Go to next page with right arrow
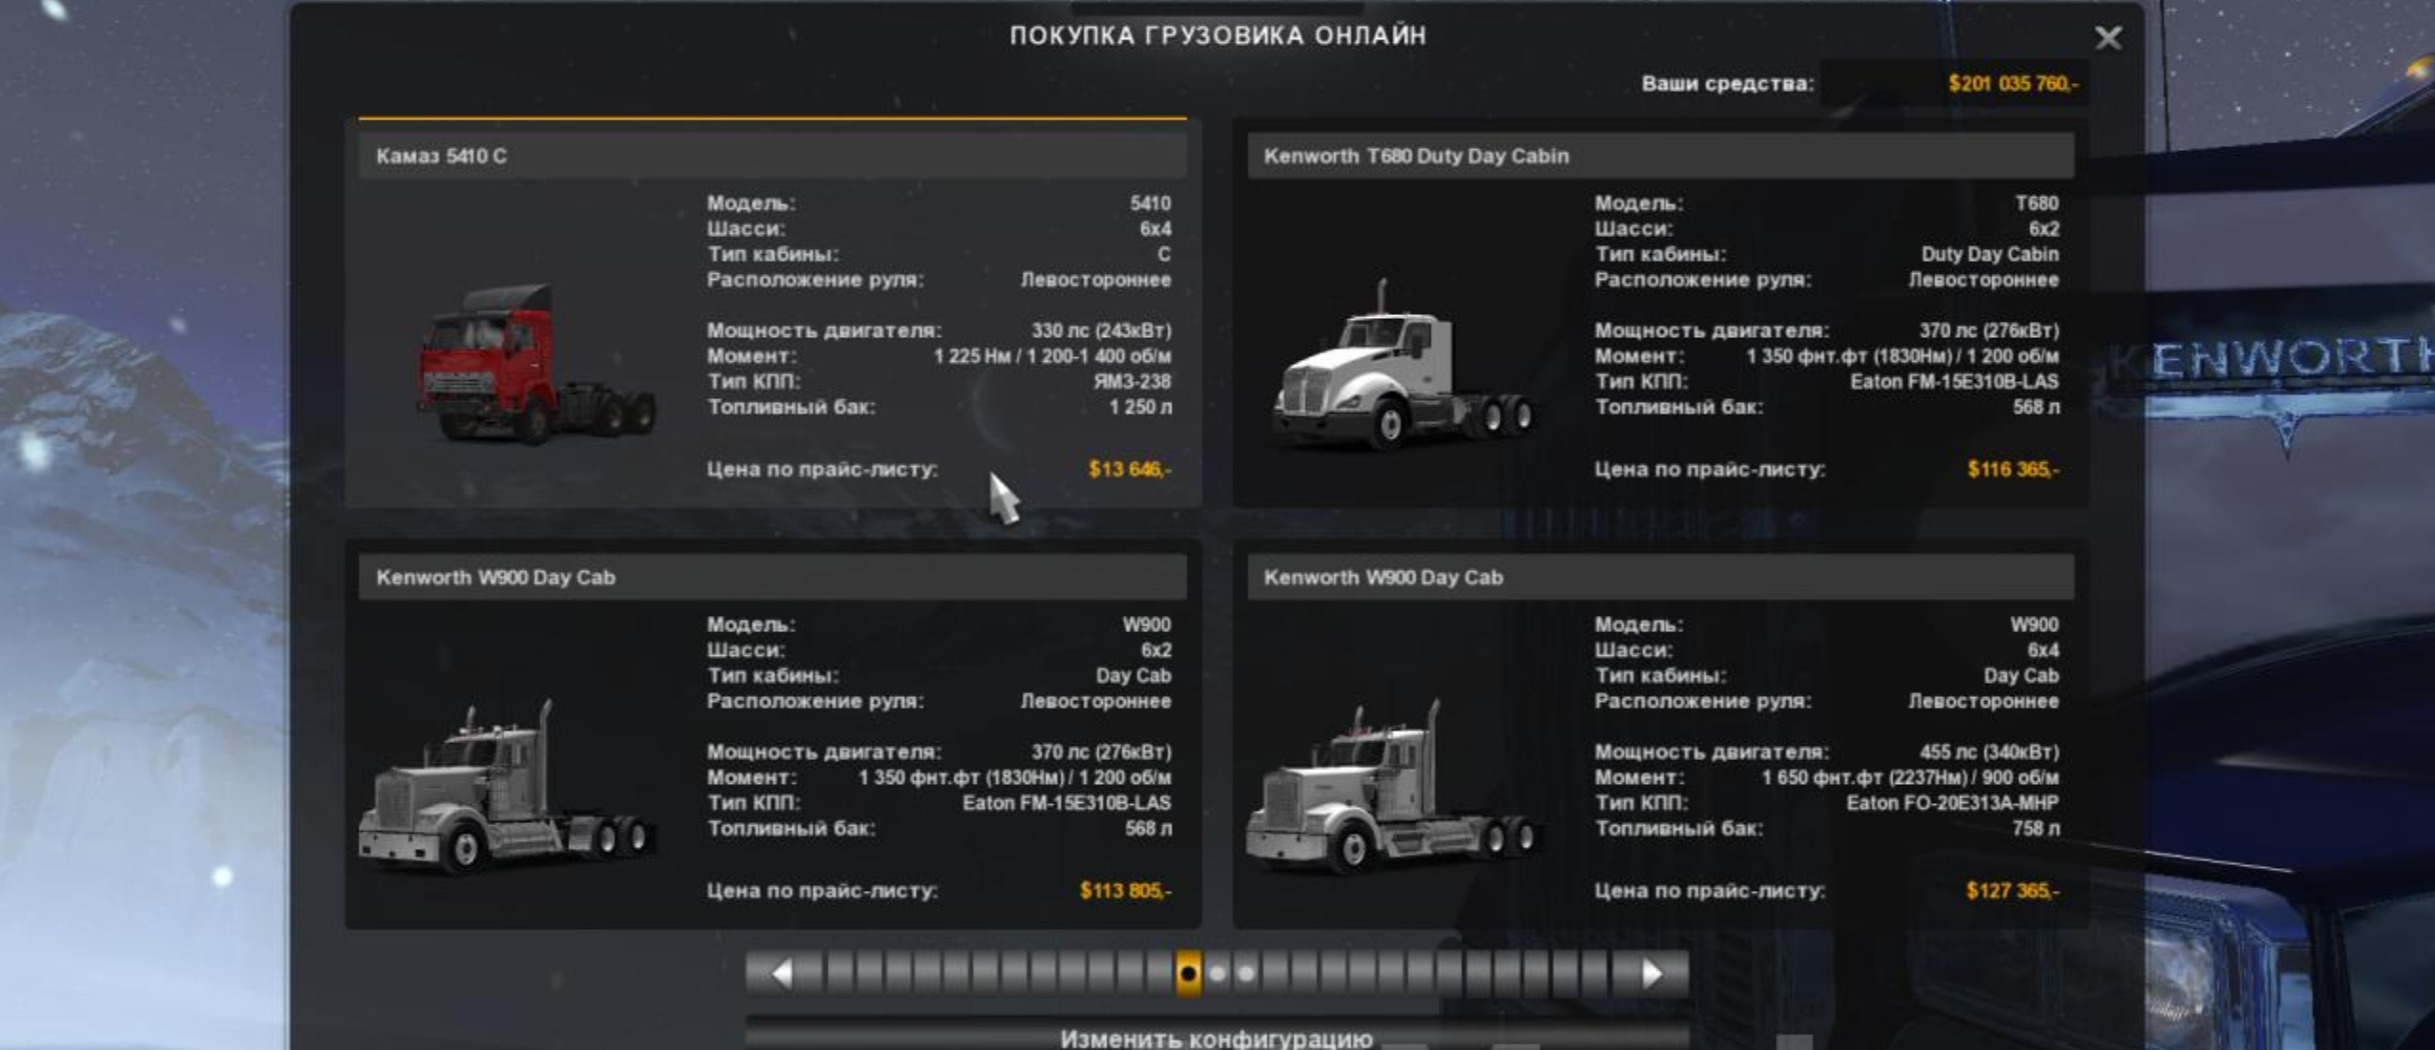 click(1652, 973)
